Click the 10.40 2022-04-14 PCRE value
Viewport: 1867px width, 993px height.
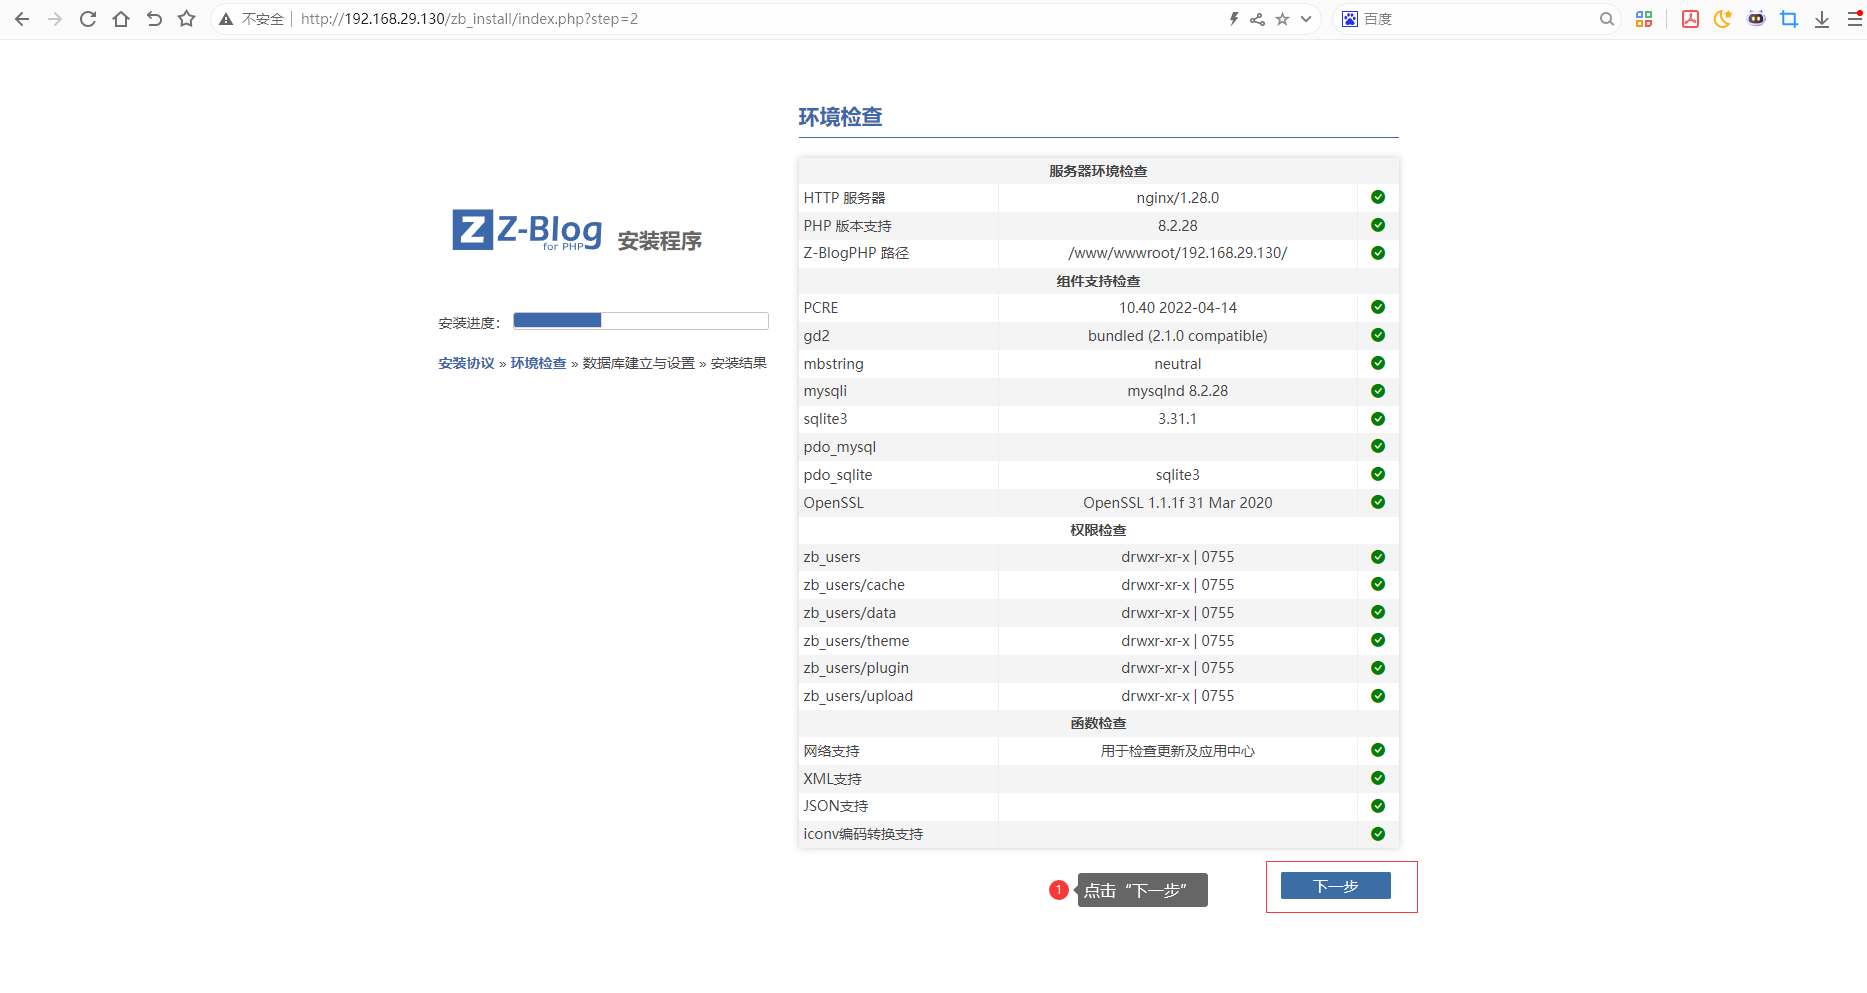(x=1178, y=308)
